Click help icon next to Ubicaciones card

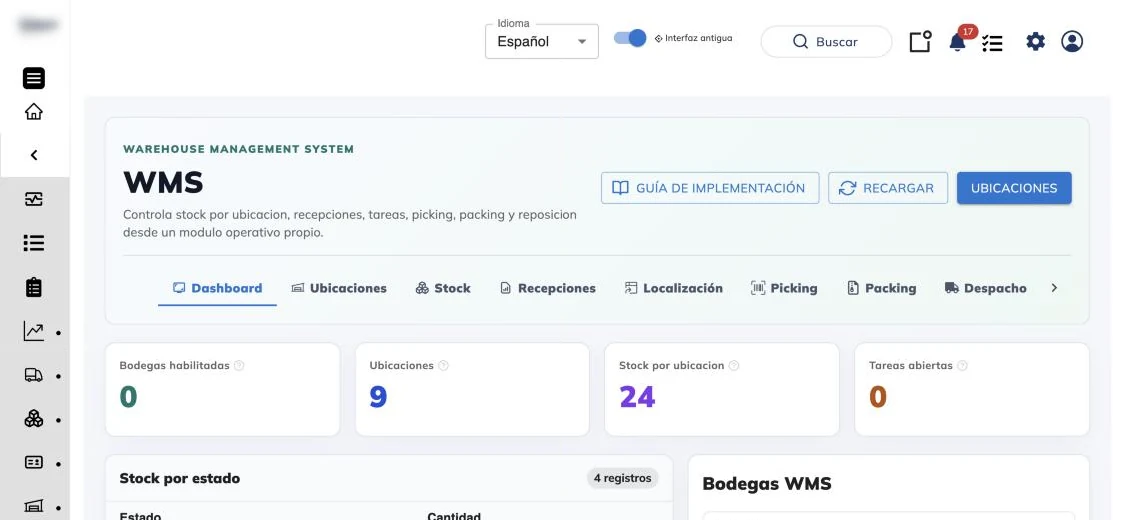pyautogui.click(x=443, y=366)
